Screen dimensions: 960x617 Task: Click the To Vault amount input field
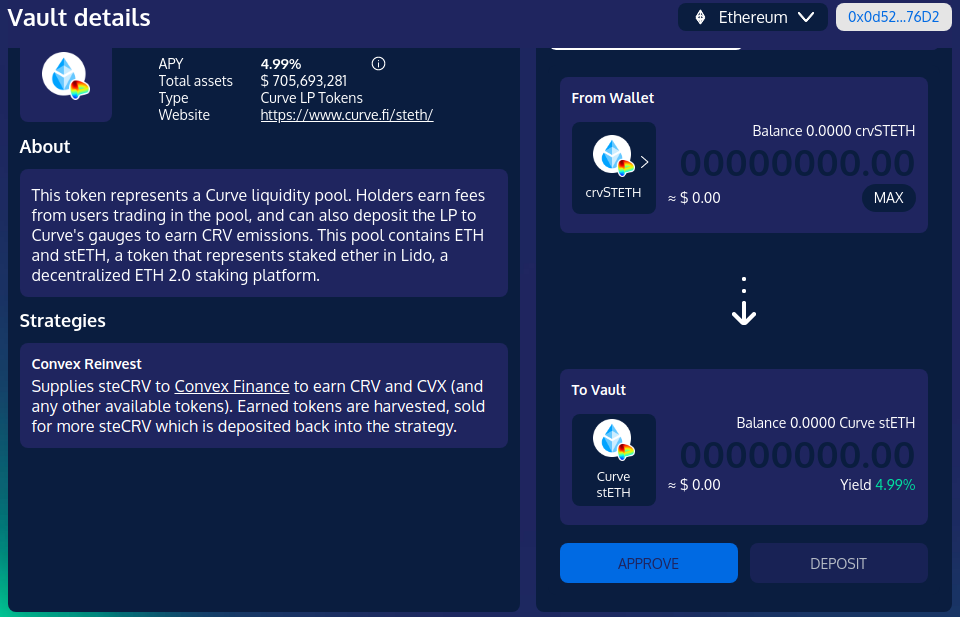point(797,455)
